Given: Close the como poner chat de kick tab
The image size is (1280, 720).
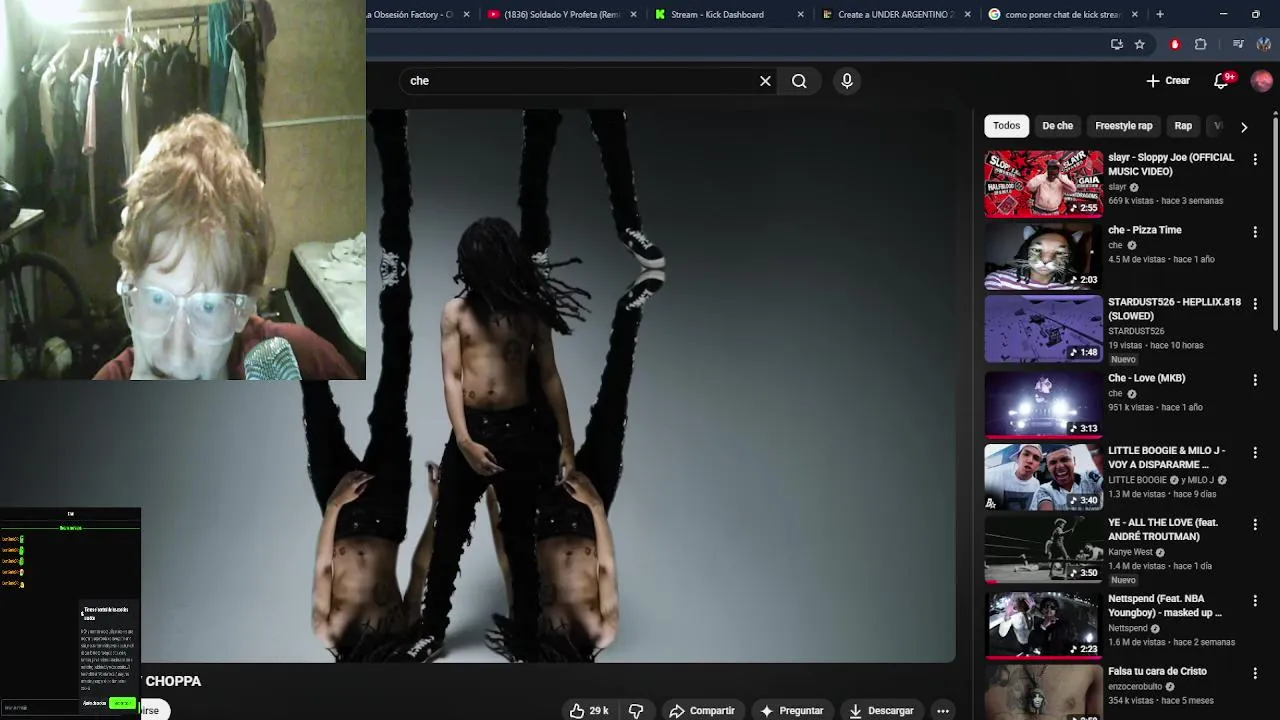Looking at the screenshot, I should click(x=1134, y=15).
